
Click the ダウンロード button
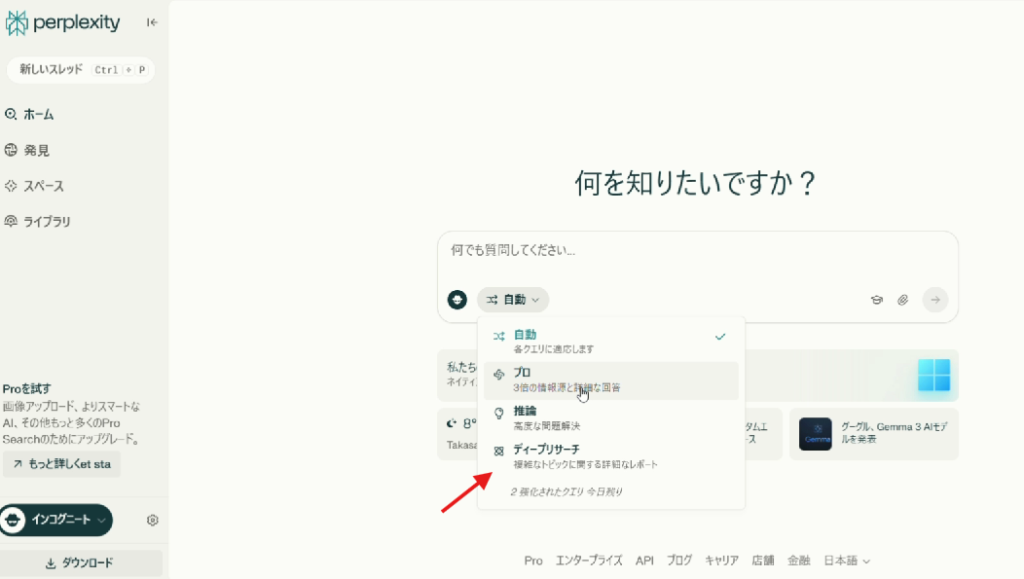(x=81, y=563)
